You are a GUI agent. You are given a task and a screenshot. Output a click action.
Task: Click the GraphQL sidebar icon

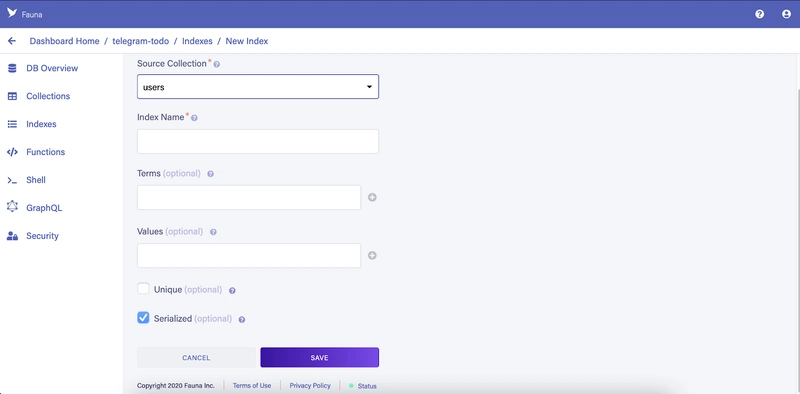click(12, 207)
